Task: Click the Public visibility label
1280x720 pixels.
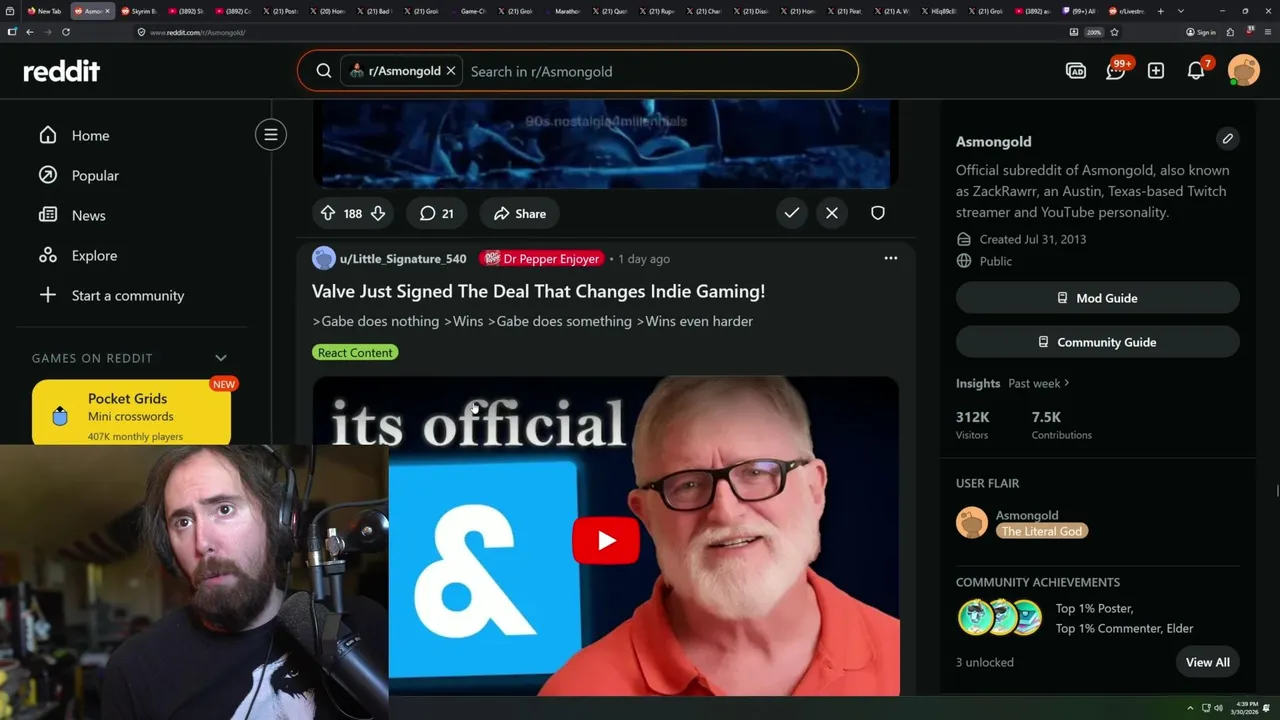Action: [996, 261]
